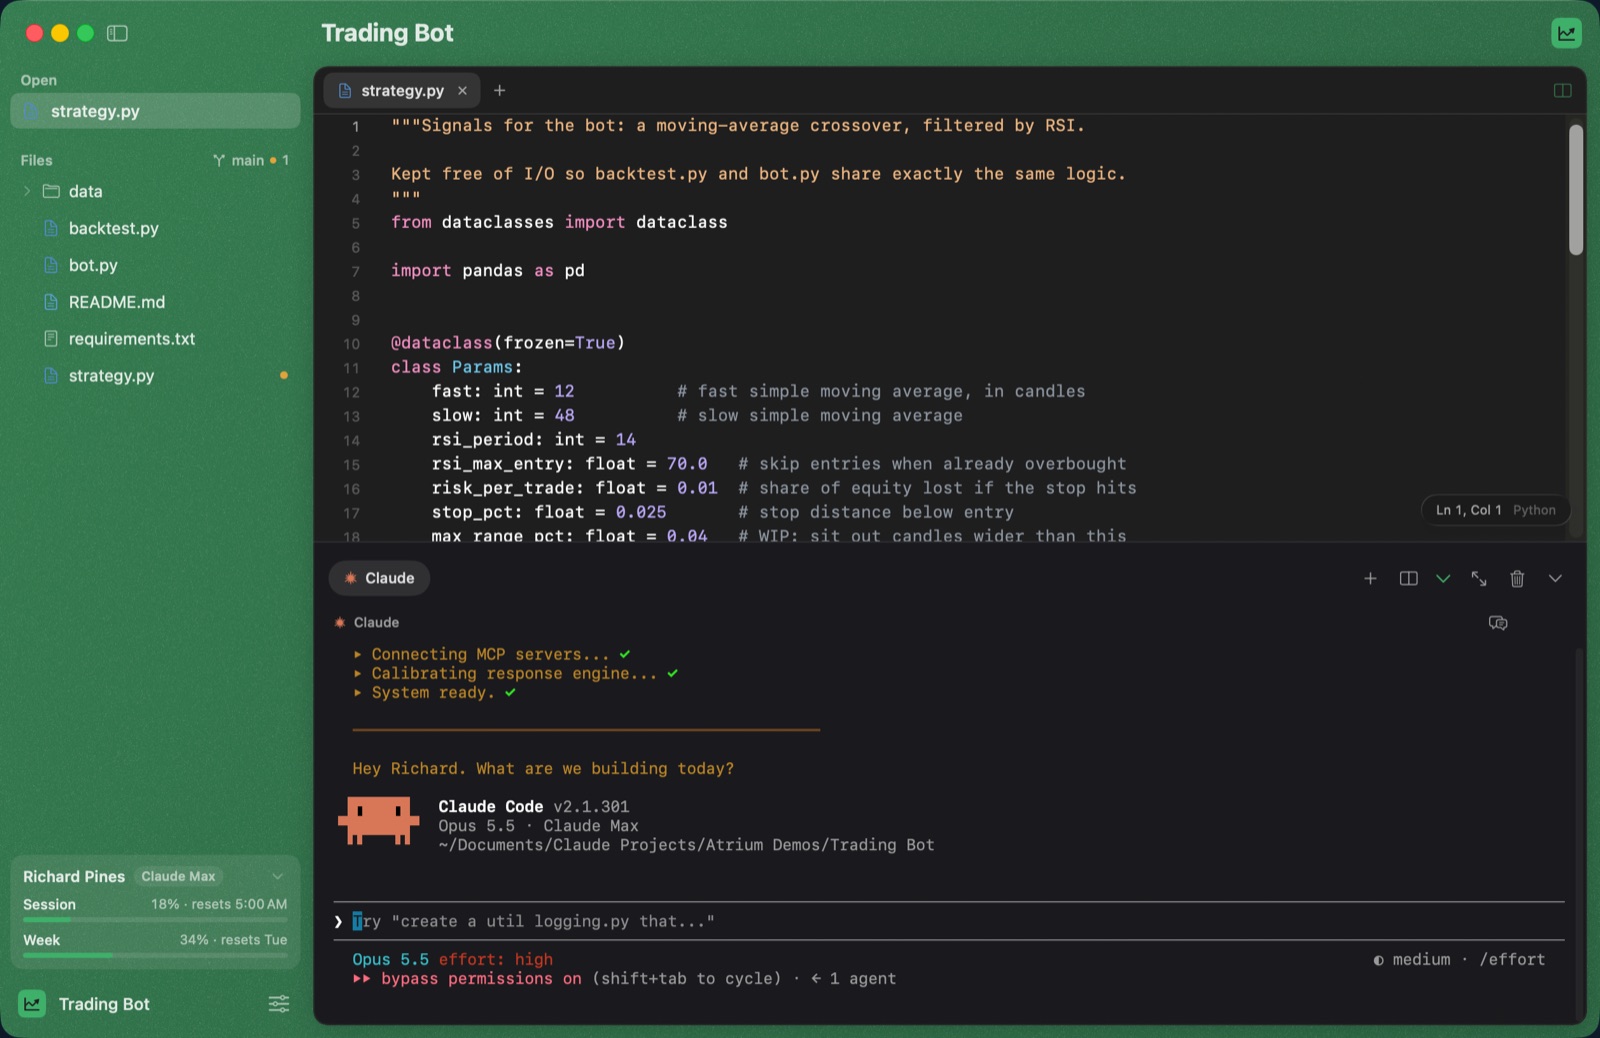The width and height of the screenshot is (1600, 1038).
Task: Click the Ln 1, Col 1 position indicator
Action: [1468, 510]
